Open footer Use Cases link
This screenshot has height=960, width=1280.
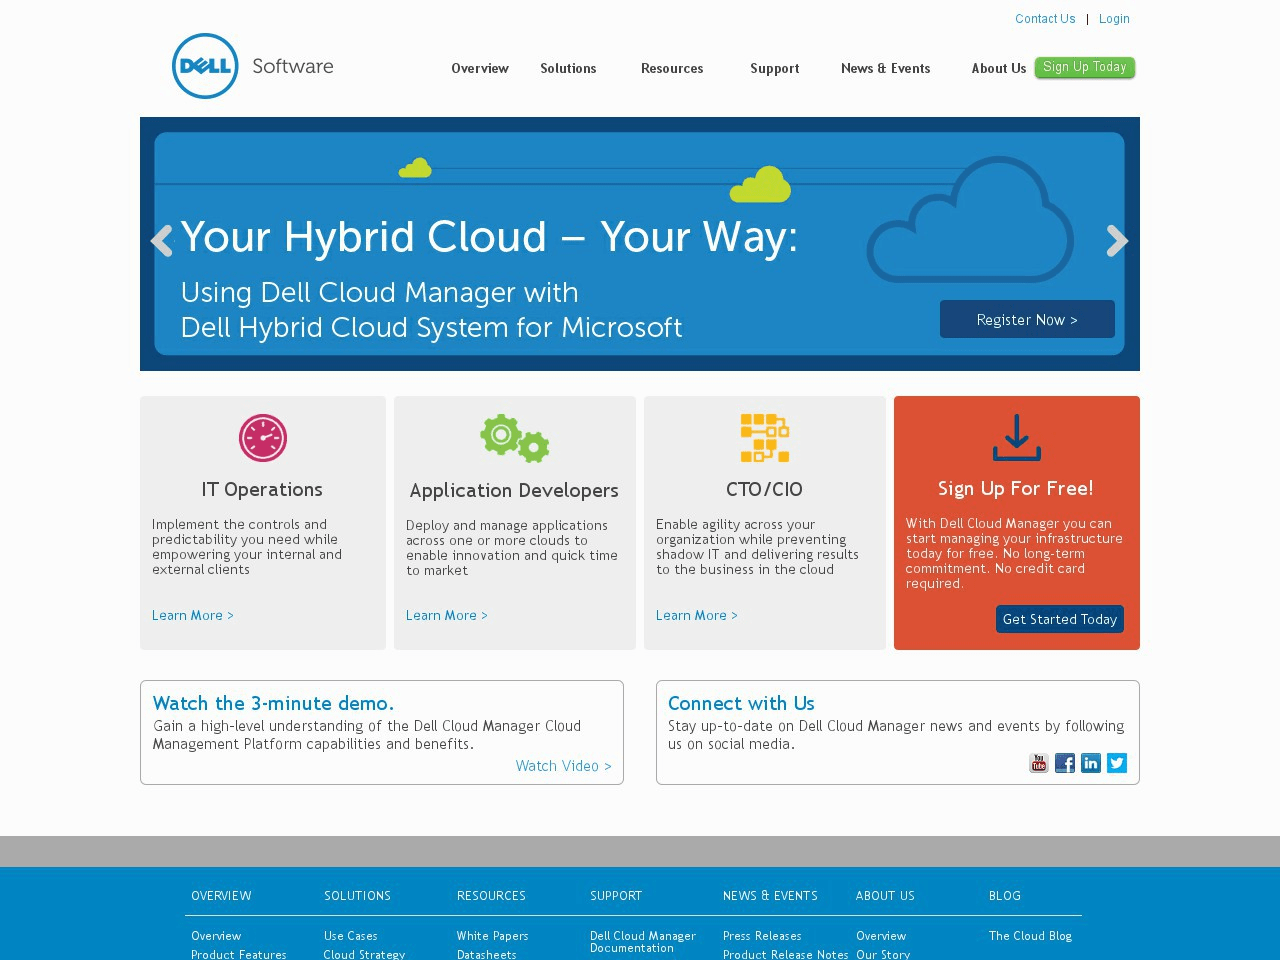351,936
